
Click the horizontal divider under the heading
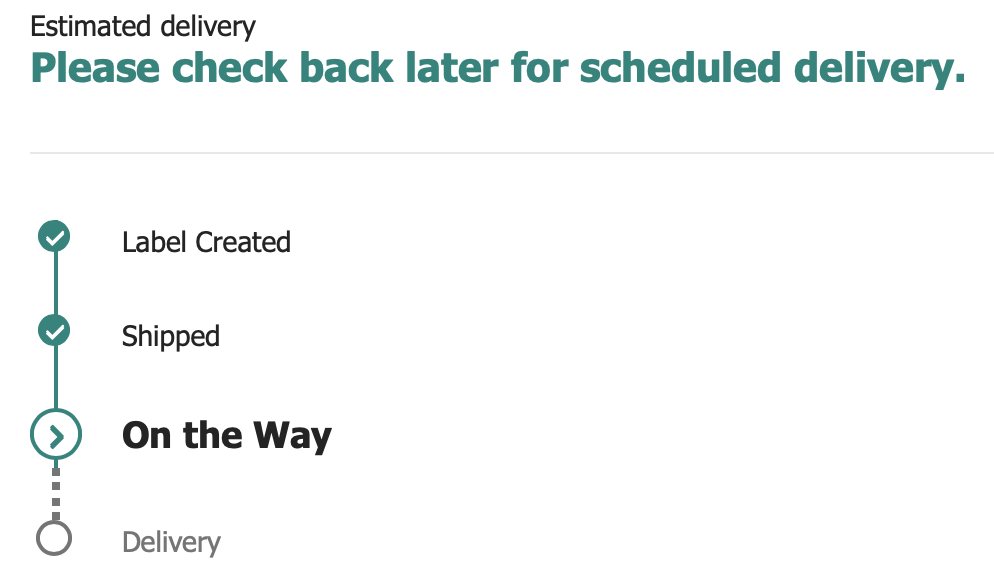coord(512,153)
